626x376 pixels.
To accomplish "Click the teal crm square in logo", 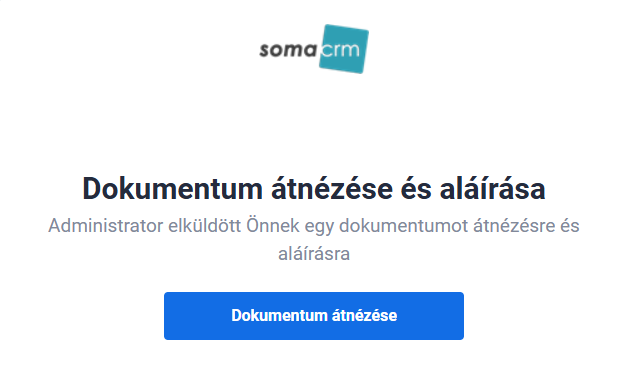I will point(344,49).
